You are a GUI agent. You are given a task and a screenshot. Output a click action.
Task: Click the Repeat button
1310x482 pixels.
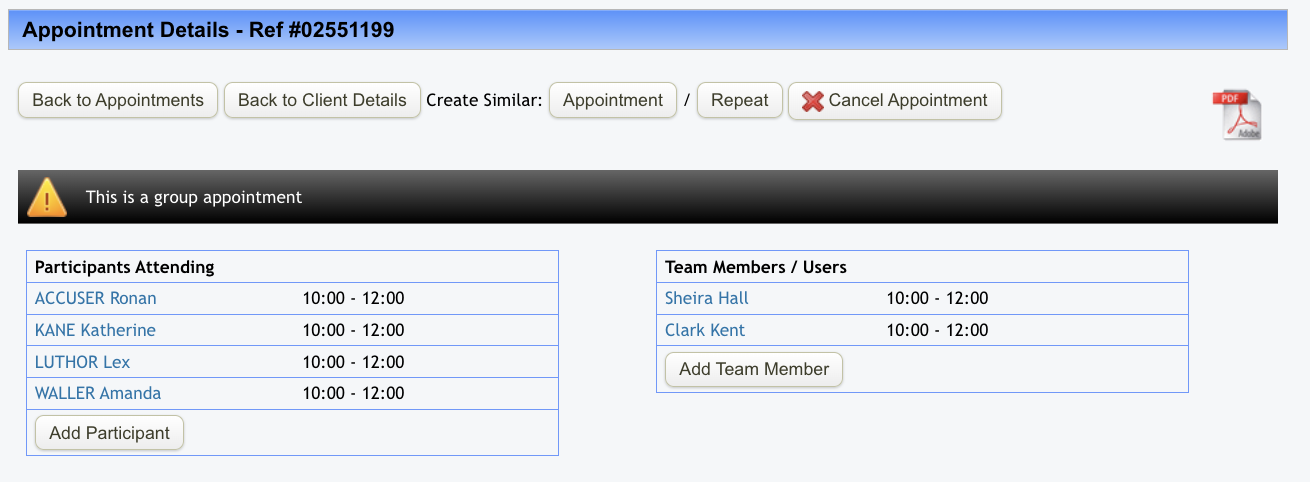[x=739, y=101]
